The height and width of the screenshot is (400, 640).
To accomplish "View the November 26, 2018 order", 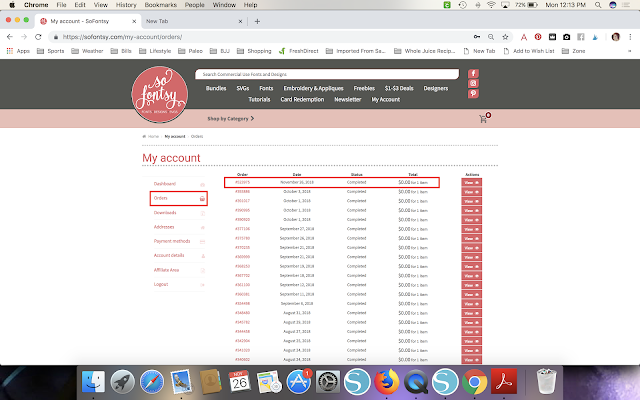I will (x=471, y=182).
